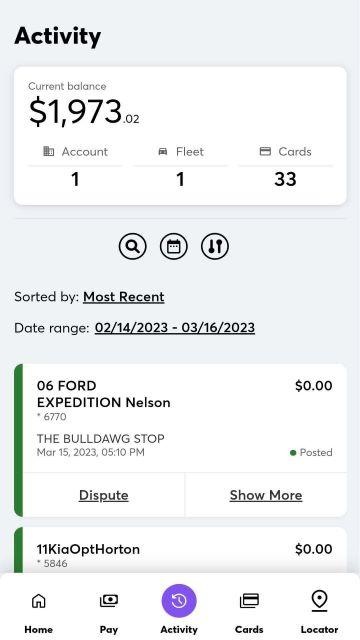Change the Most Recent sort option
This screenshot has width=360, height=640.
pos(124,297)
